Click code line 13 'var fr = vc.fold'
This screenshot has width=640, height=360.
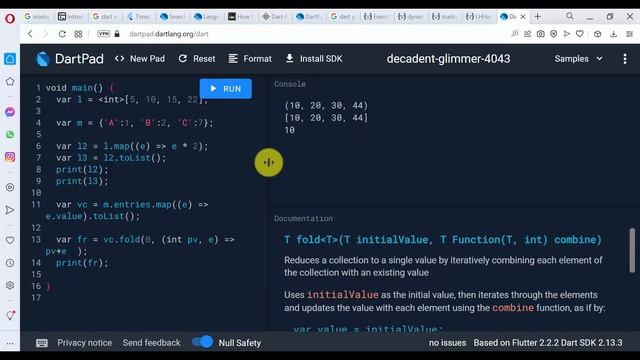click(x=145, y=240)
